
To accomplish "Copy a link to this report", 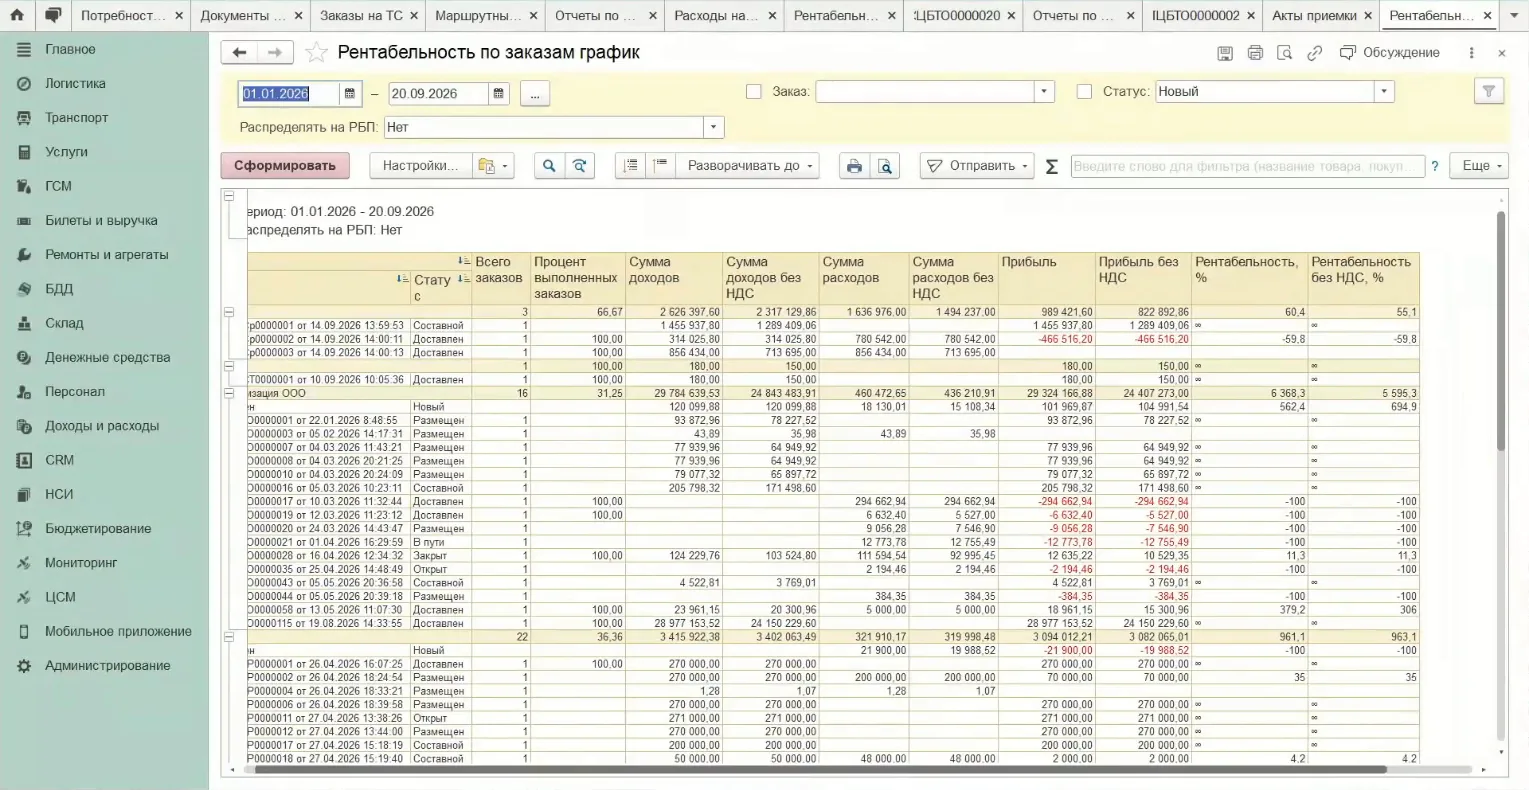I will tap(1315, 53).
